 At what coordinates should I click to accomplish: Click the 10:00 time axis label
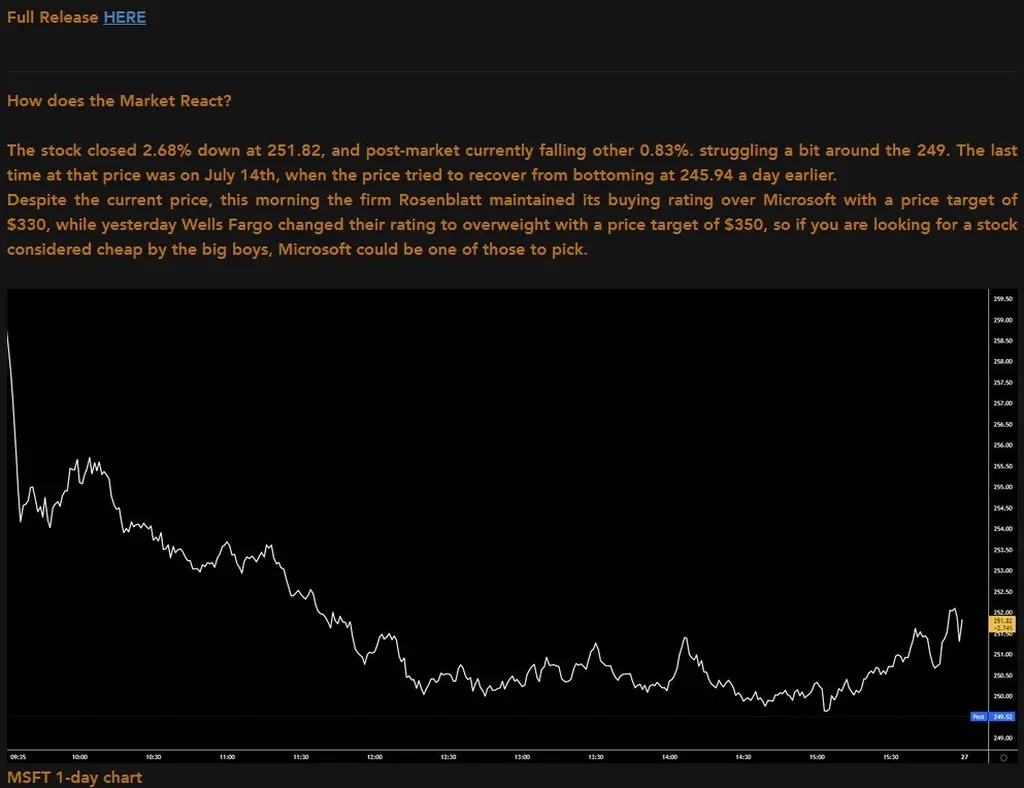tap(80, 757)
